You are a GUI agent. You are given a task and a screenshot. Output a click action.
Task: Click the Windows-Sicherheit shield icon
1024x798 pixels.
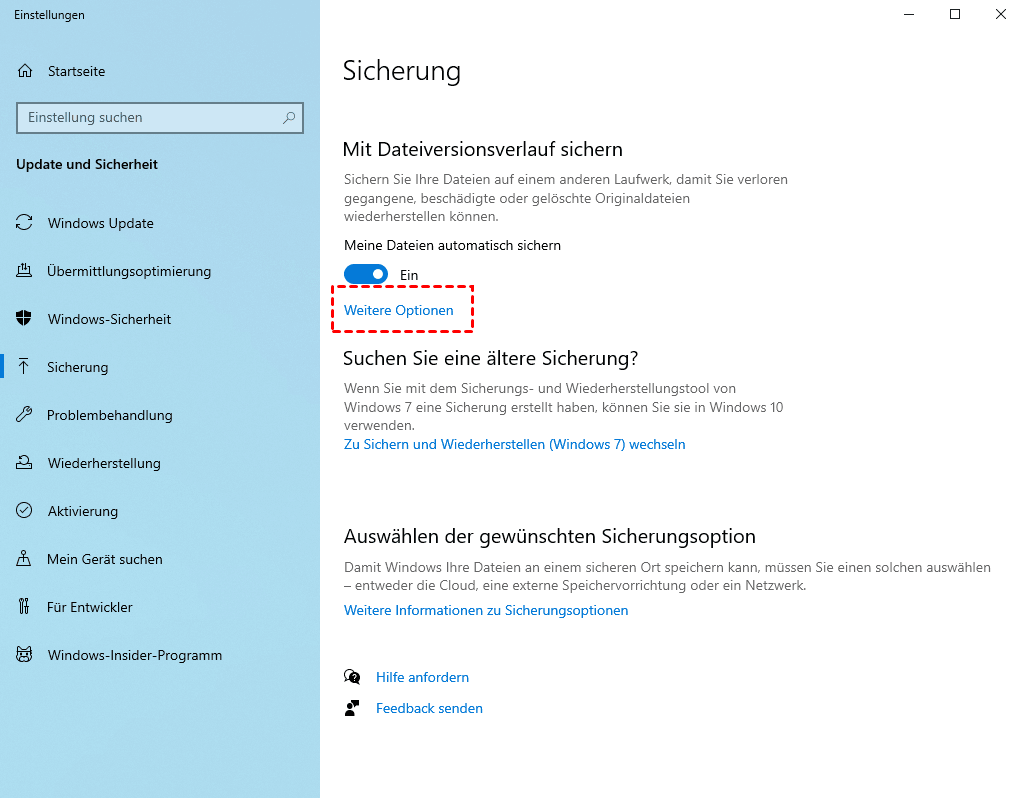pyautogui.click(x=25, y=319)
